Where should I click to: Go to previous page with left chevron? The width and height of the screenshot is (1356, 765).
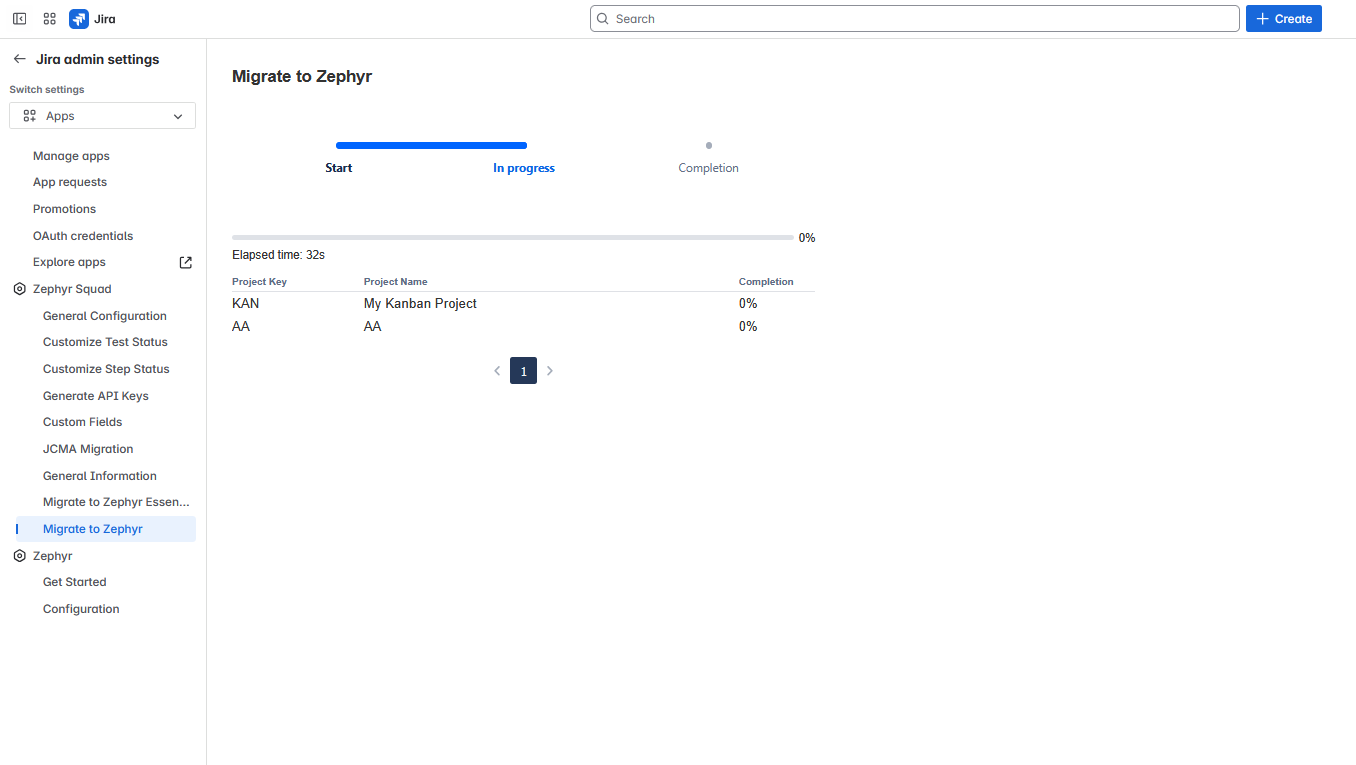pyautogui.click(x=497, y=370)
